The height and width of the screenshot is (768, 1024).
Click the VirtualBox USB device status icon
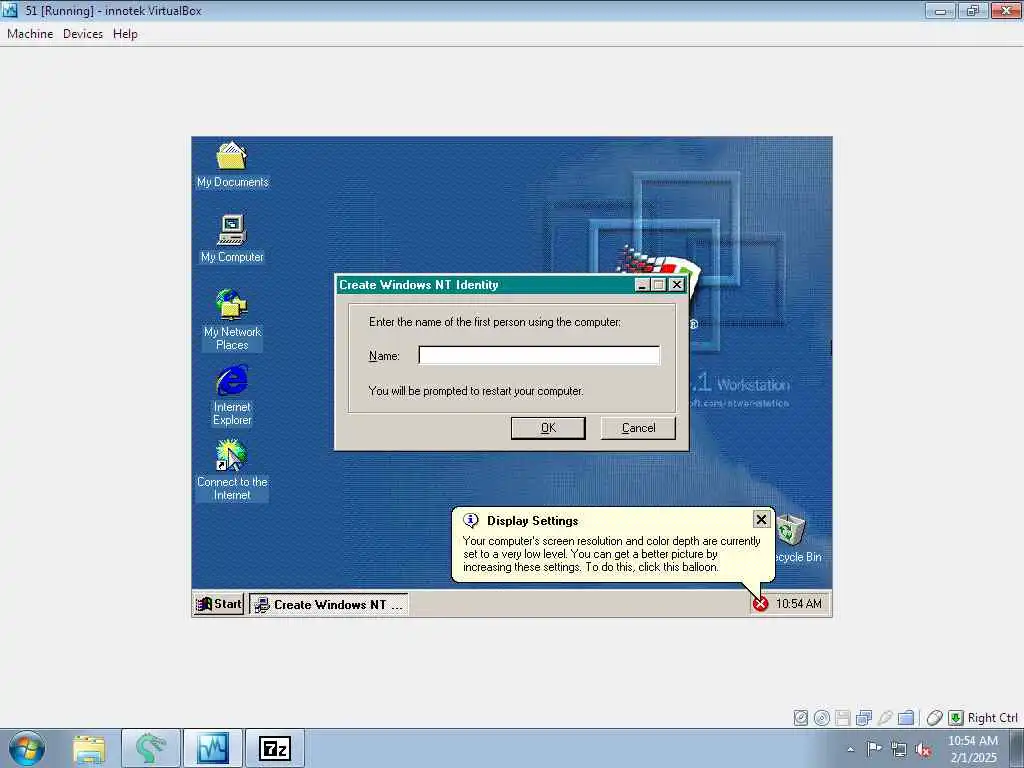885,718
